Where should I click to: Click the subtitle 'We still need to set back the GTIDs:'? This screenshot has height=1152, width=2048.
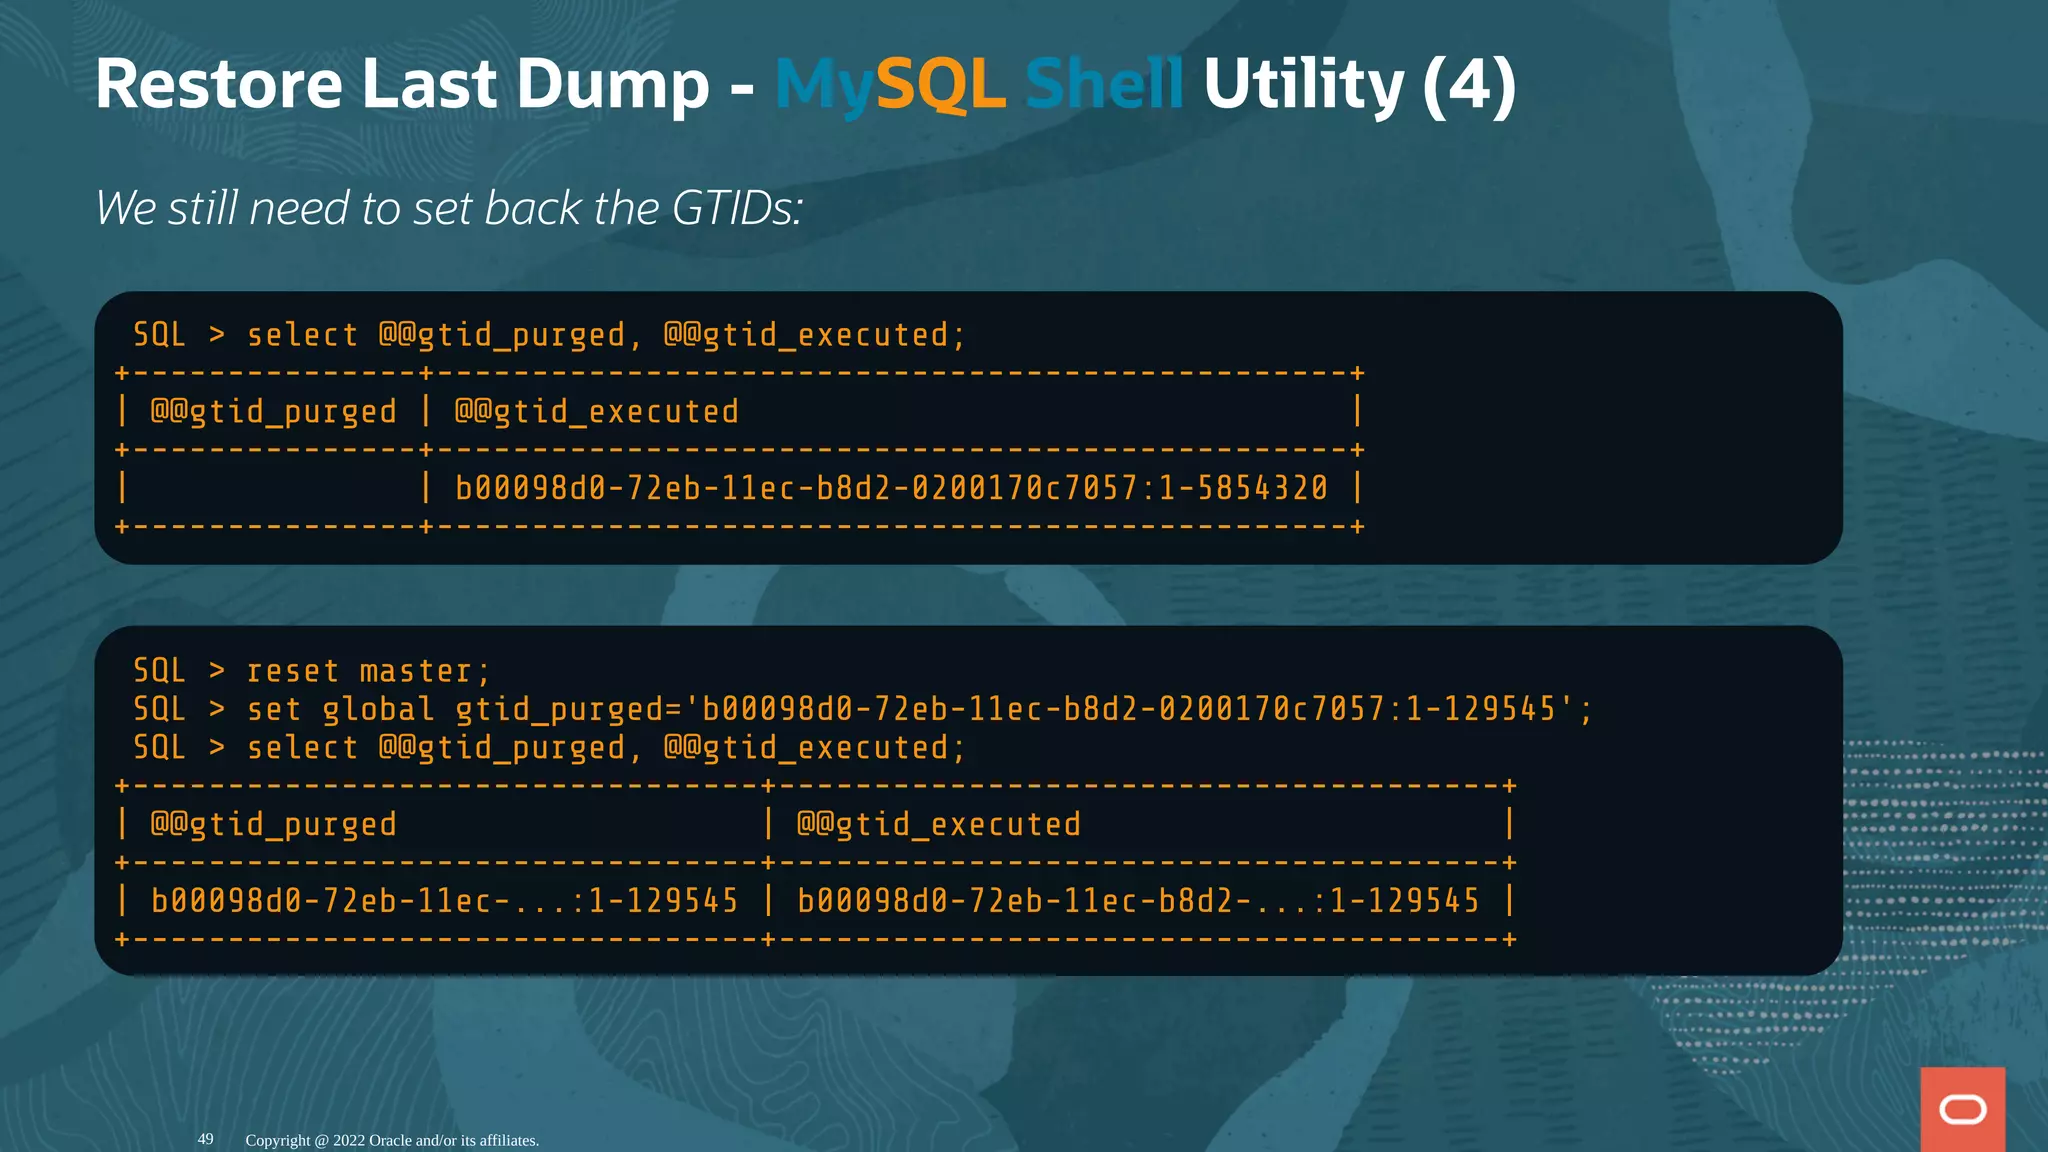click(449, 208)
